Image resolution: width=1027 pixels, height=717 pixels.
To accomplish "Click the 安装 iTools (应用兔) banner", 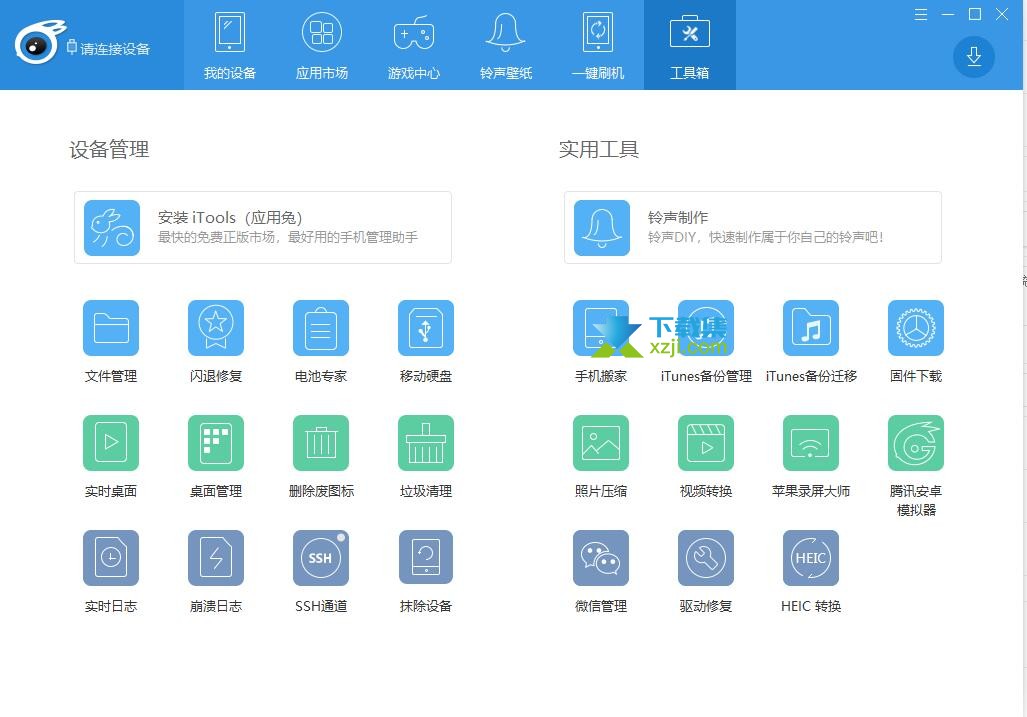I will click(x=263, y=228).
